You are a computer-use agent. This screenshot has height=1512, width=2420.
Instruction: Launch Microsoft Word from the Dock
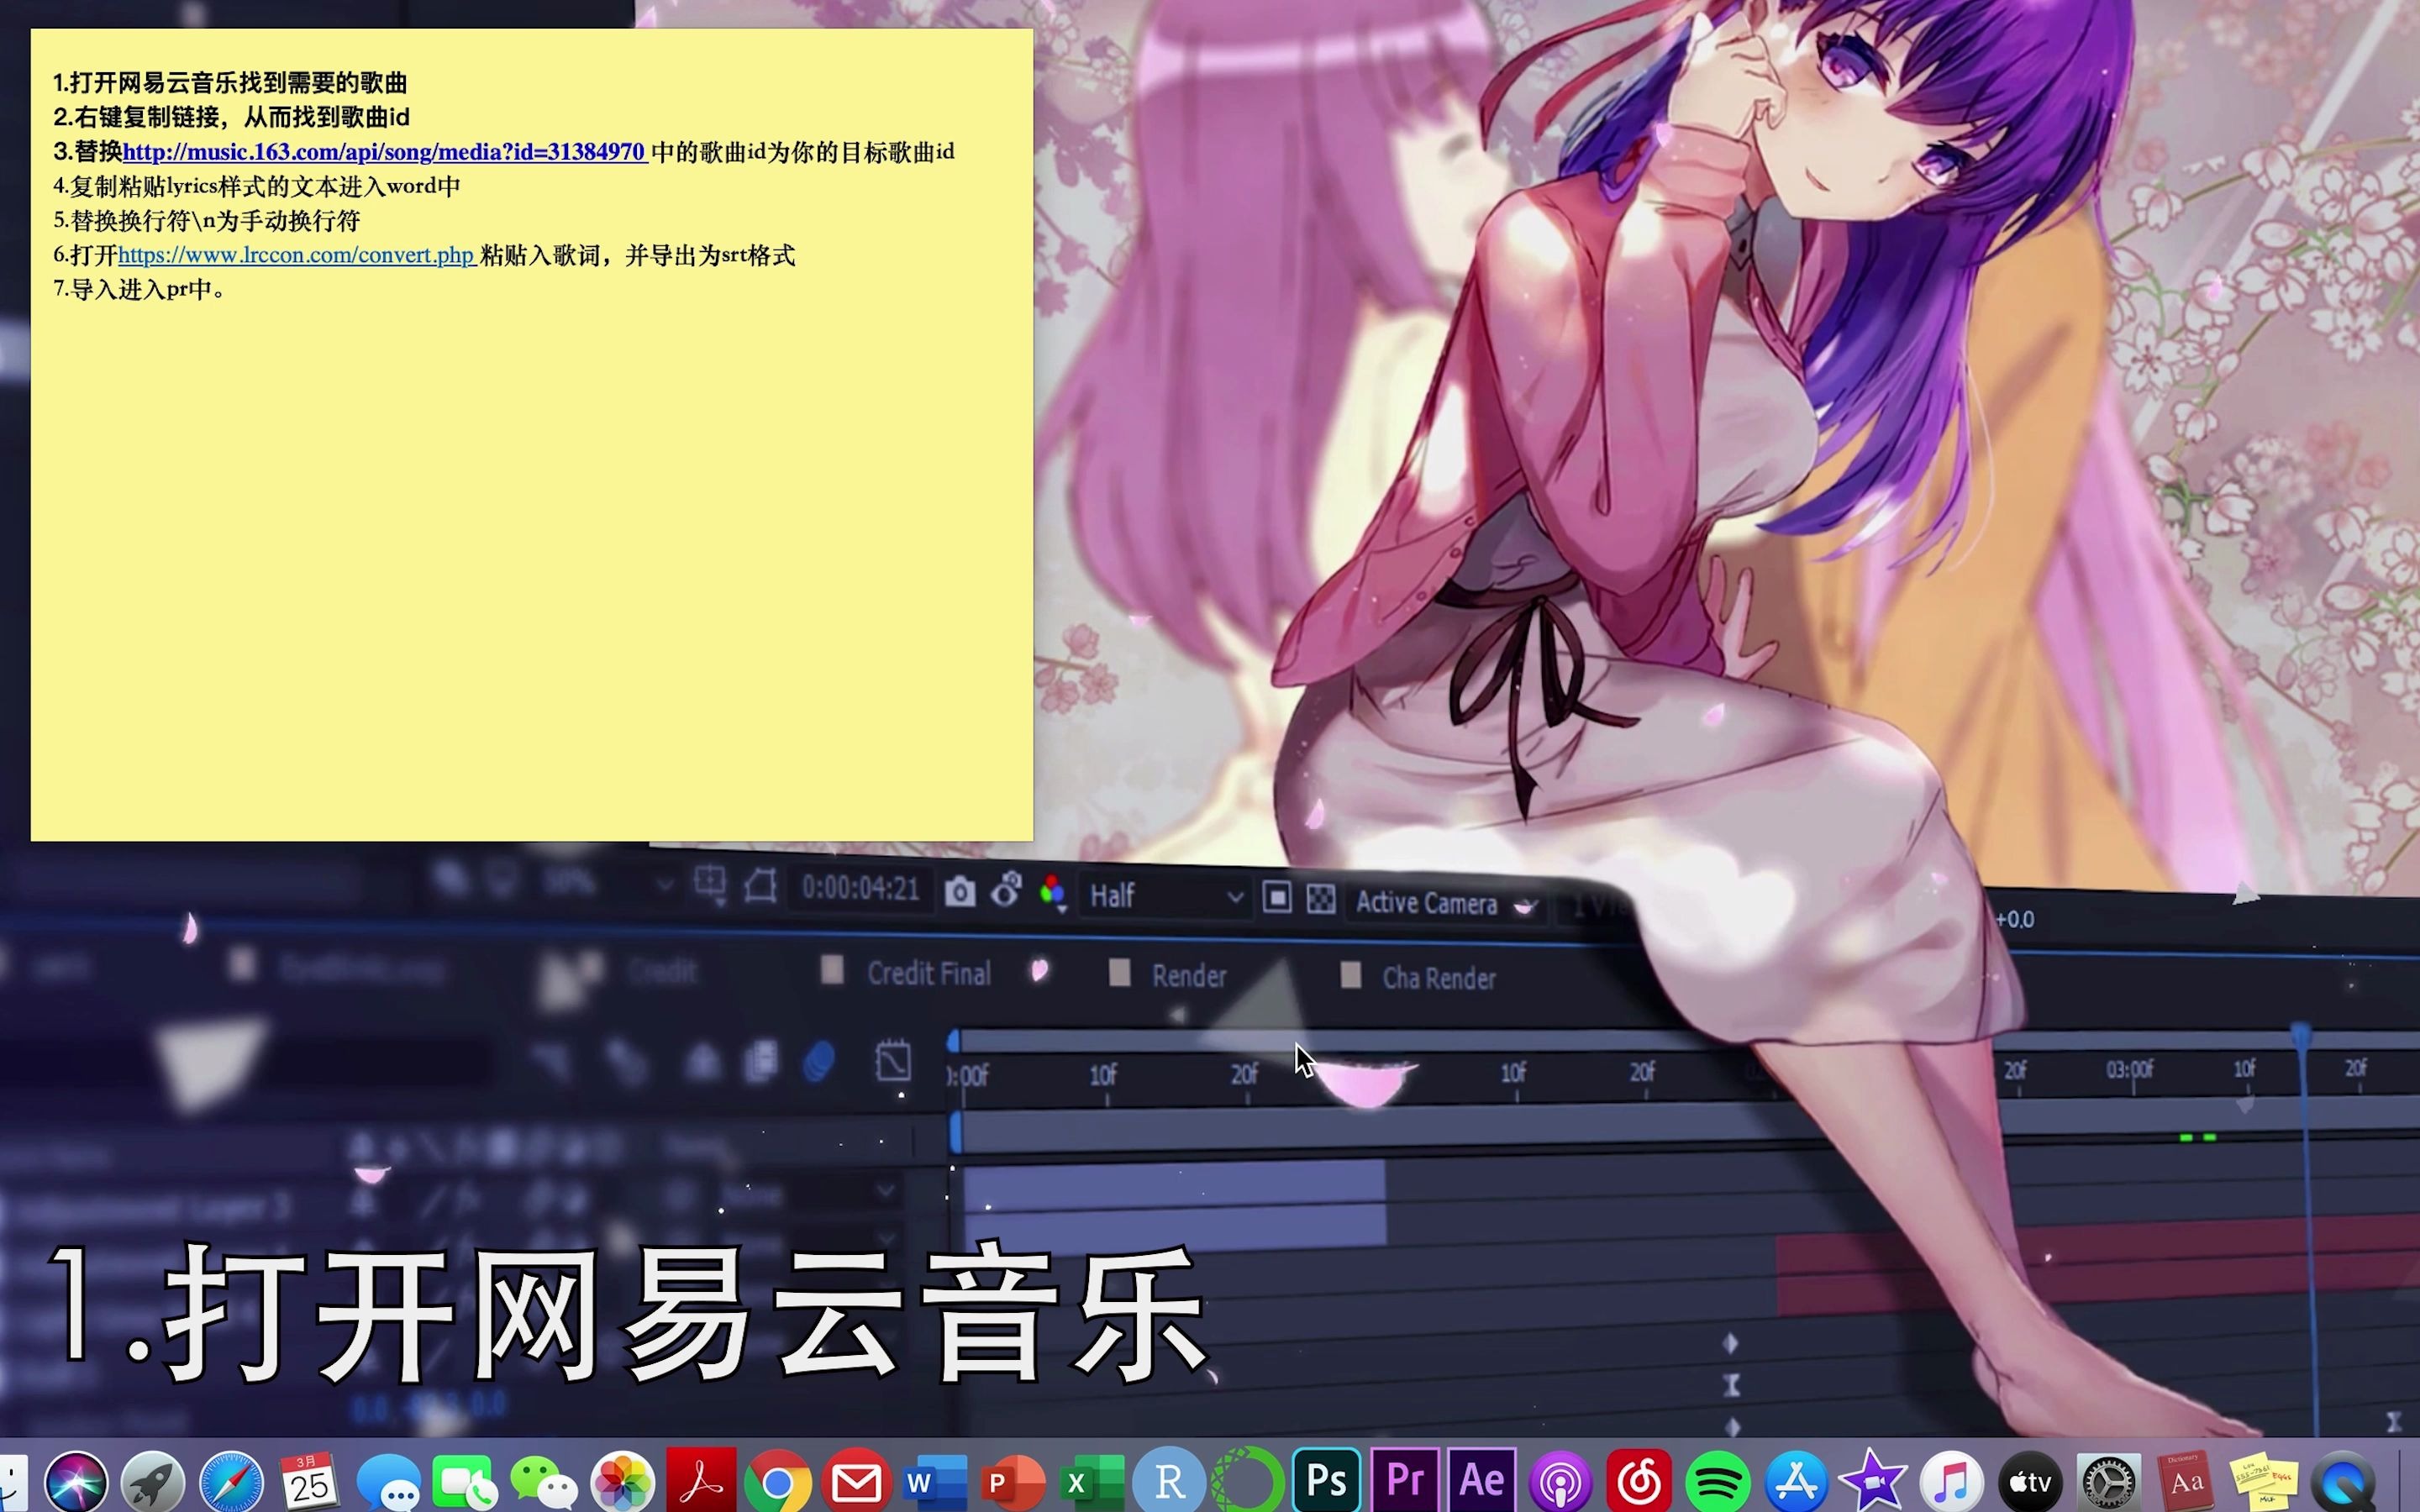click(x=935, y=1481)
